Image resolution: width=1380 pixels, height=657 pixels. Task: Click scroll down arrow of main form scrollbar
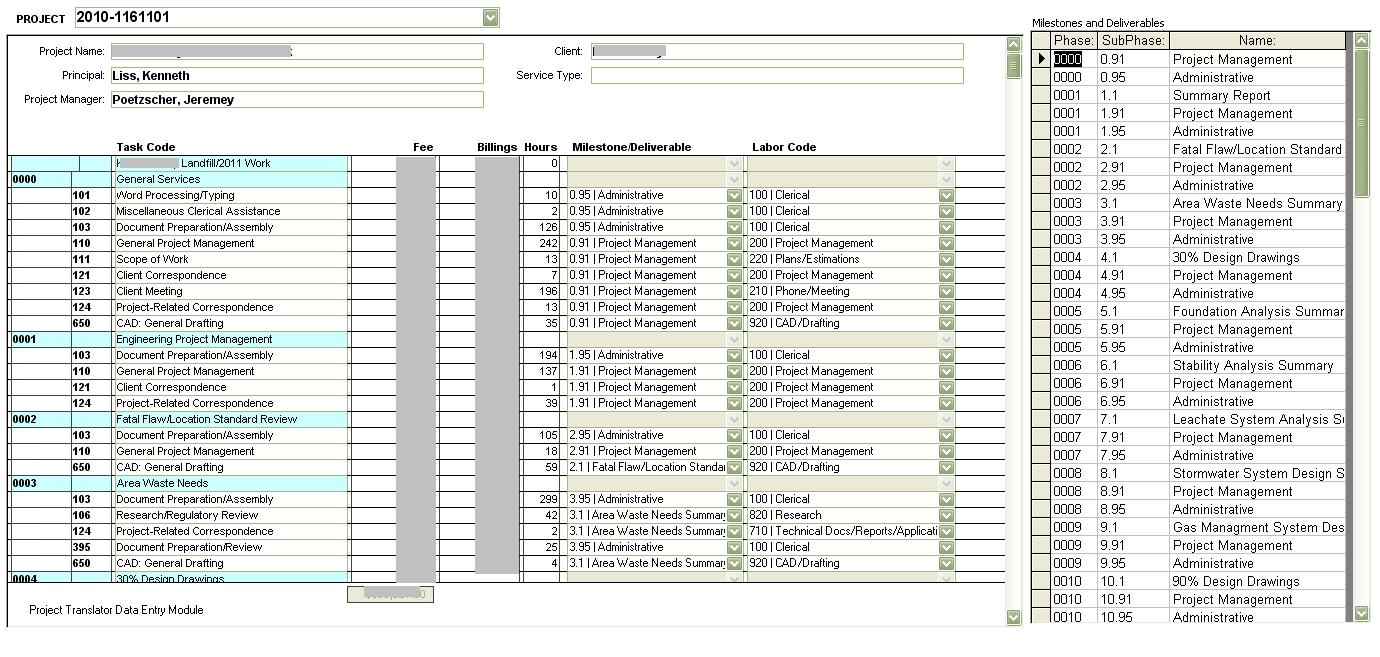1013,617
